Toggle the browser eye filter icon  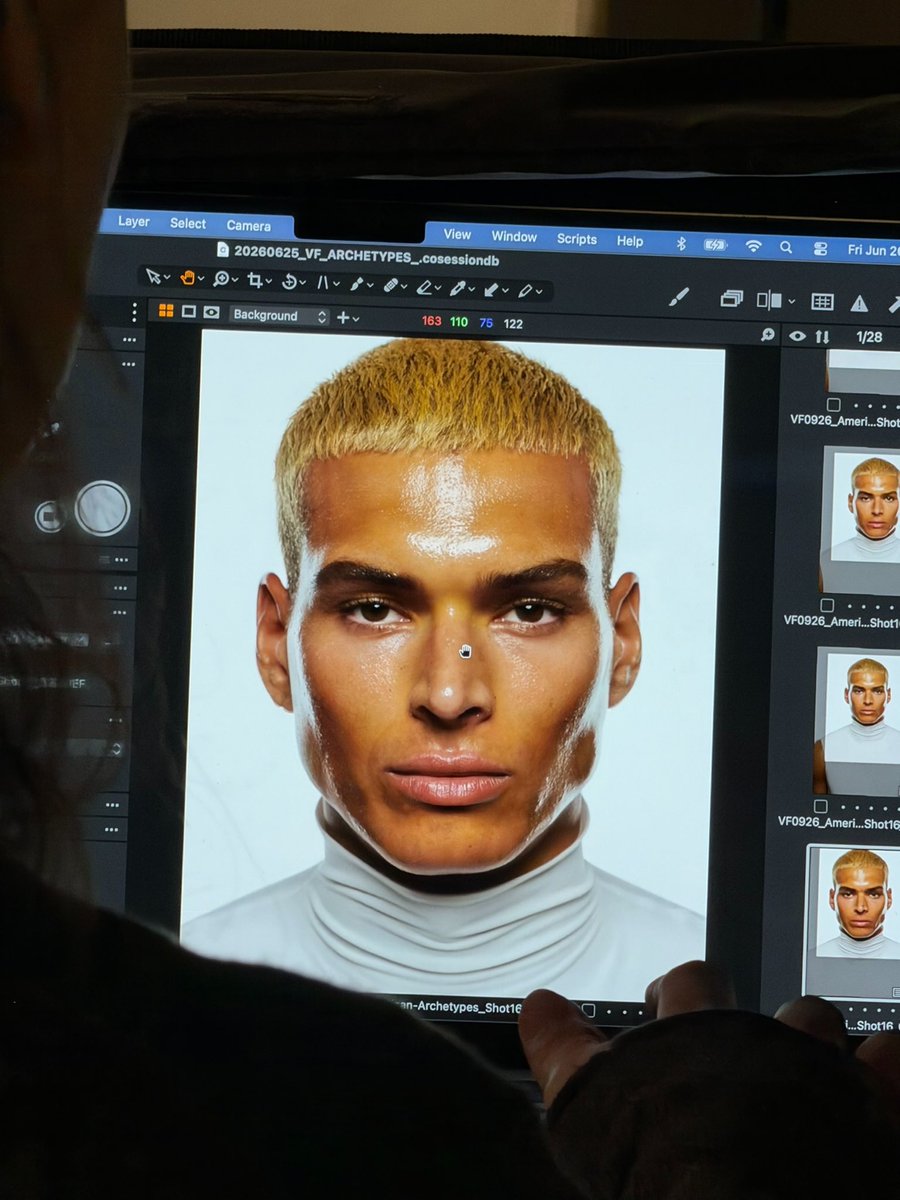(797, 336)
